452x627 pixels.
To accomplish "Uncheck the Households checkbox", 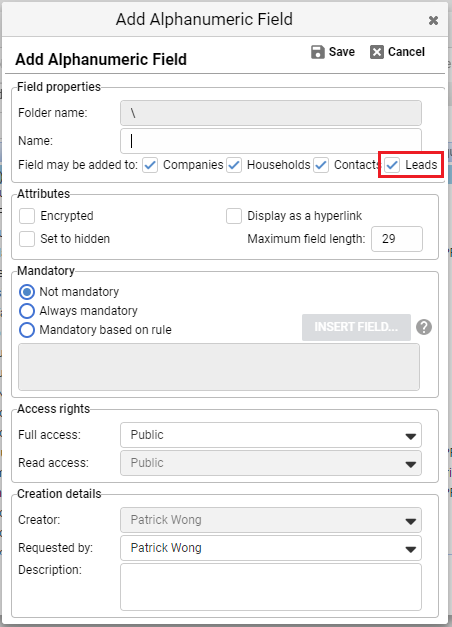I will [234, 165].
